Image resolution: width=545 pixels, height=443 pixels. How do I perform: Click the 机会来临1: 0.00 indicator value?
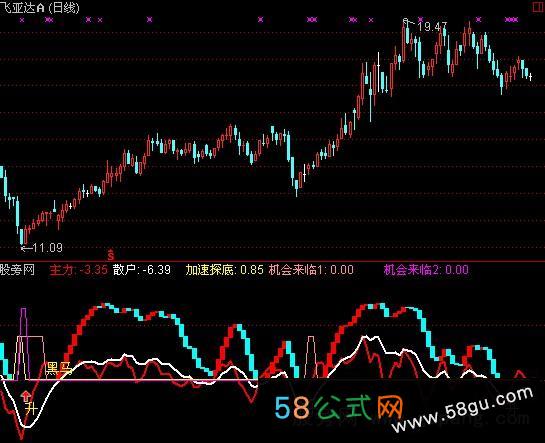tap(311, 270)
